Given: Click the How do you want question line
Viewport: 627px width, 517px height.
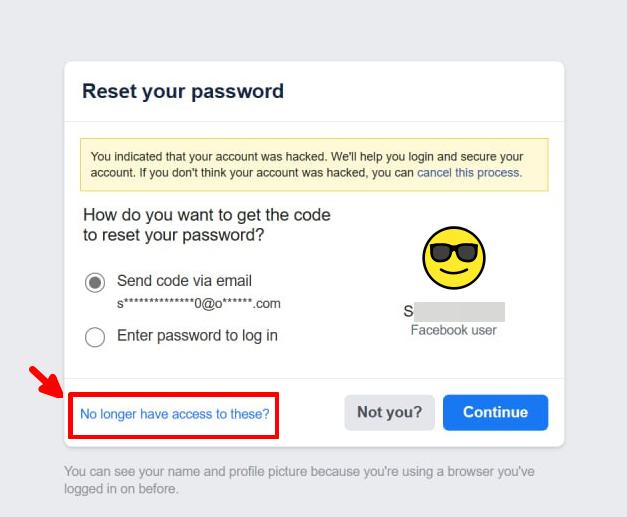Looking at the screenshot, I should click(207, 215).
